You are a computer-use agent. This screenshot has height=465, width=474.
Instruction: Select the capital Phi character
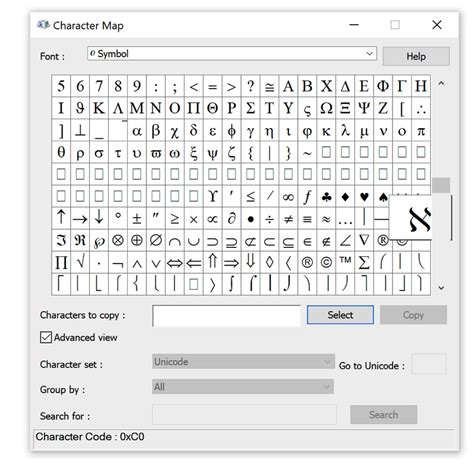click(x=383, y=87)
